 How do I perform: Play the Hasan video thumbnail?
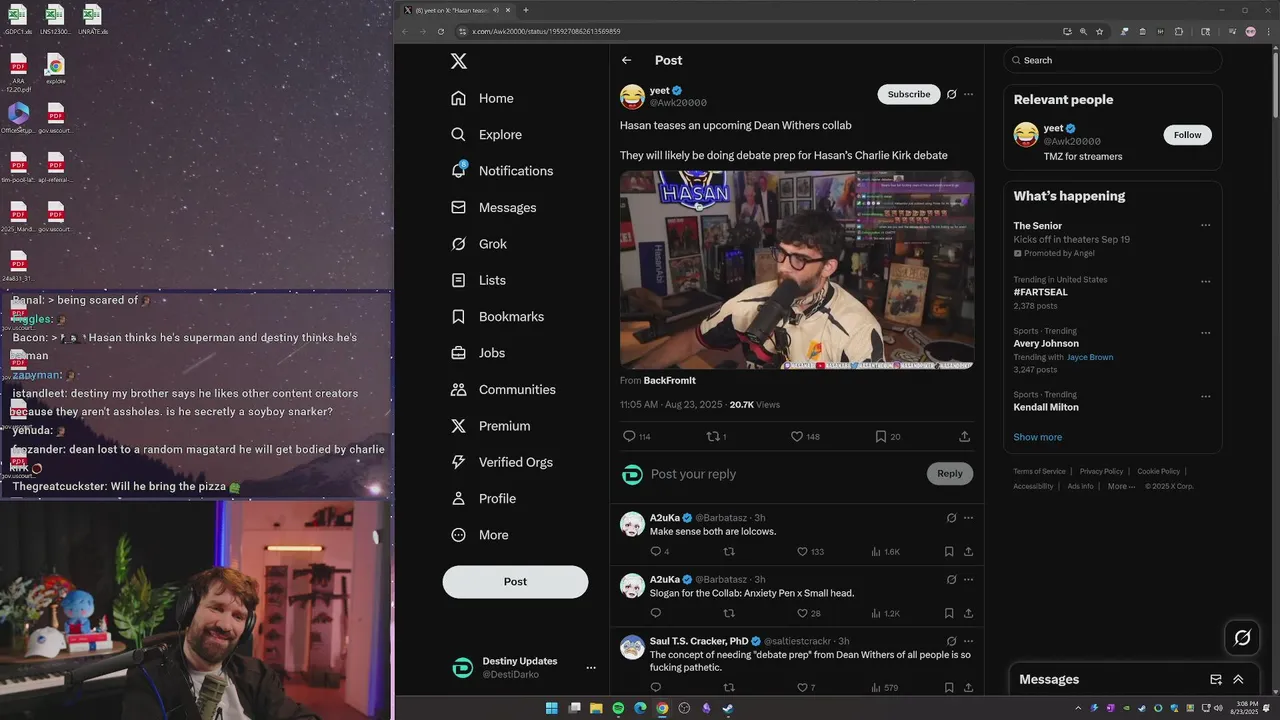[x=797, y=270]
